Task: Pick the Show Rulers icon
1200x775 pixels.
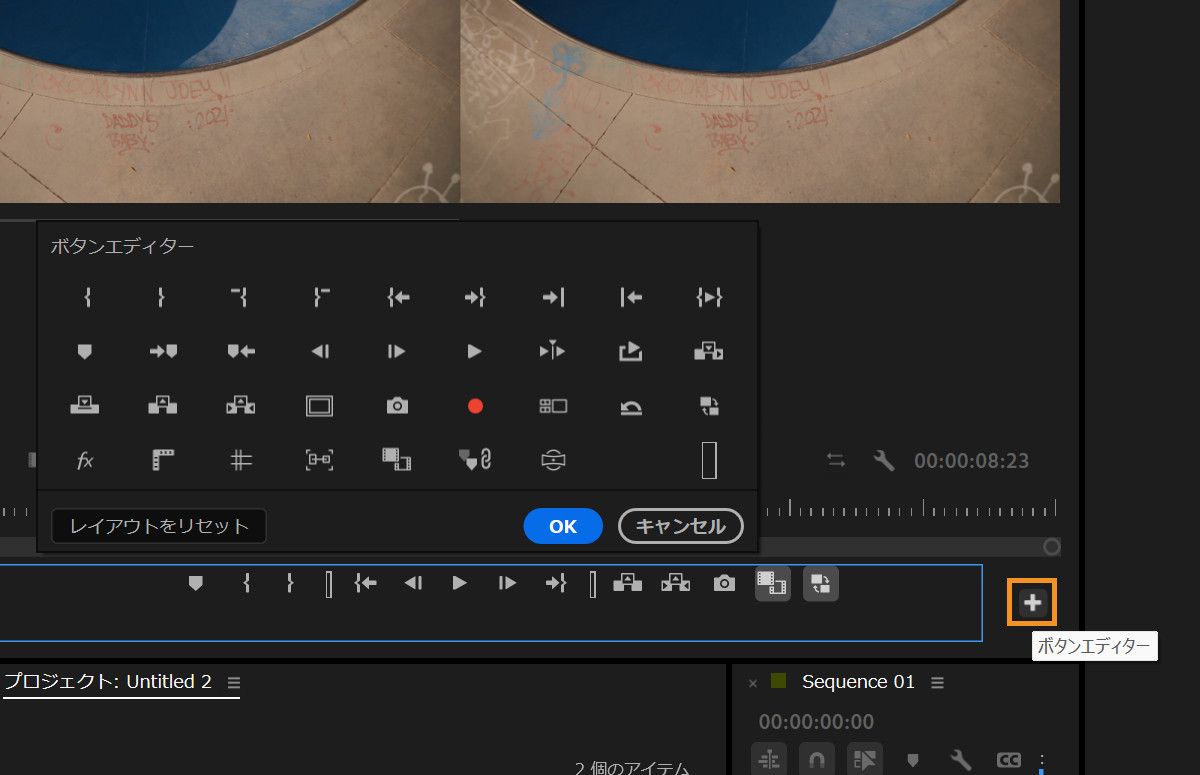Action: pos(163,460)
